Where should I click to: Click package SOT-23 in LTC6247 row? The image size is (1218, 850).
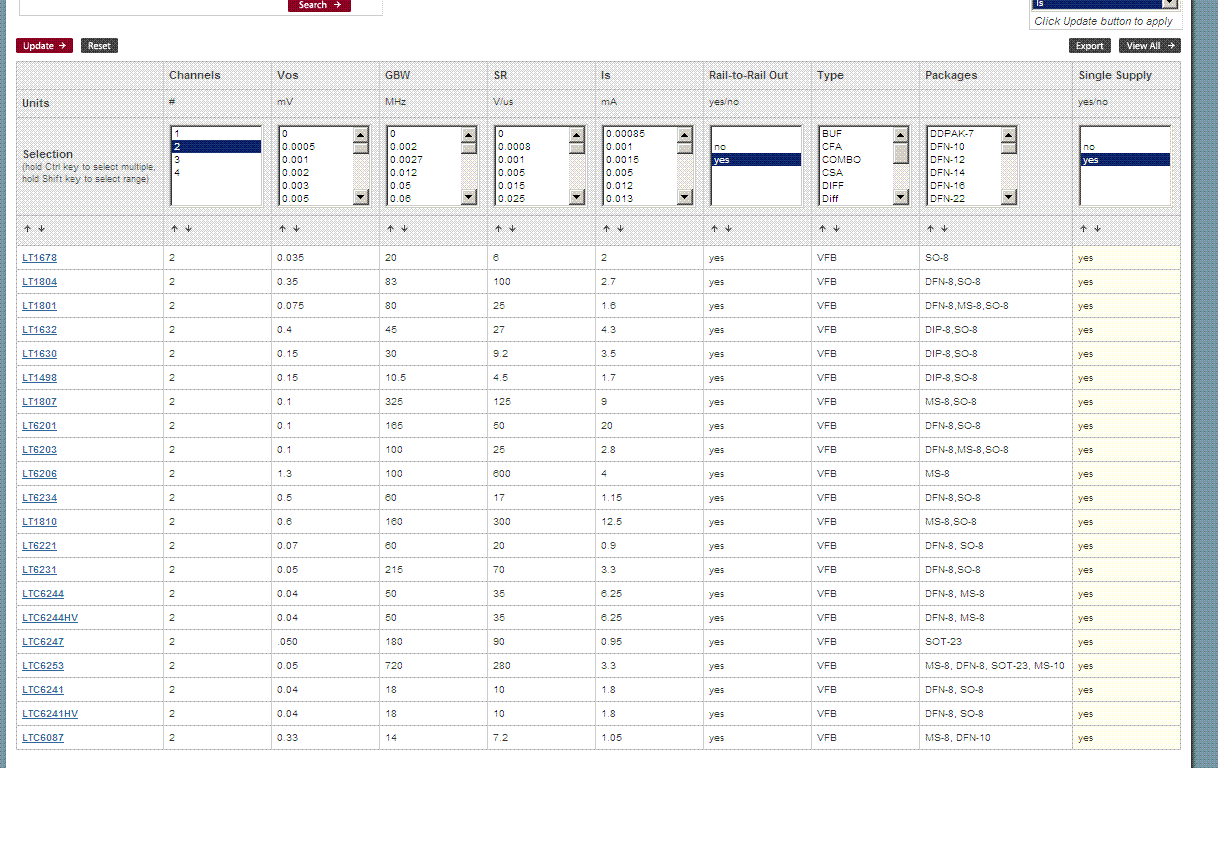click(943, 642)
